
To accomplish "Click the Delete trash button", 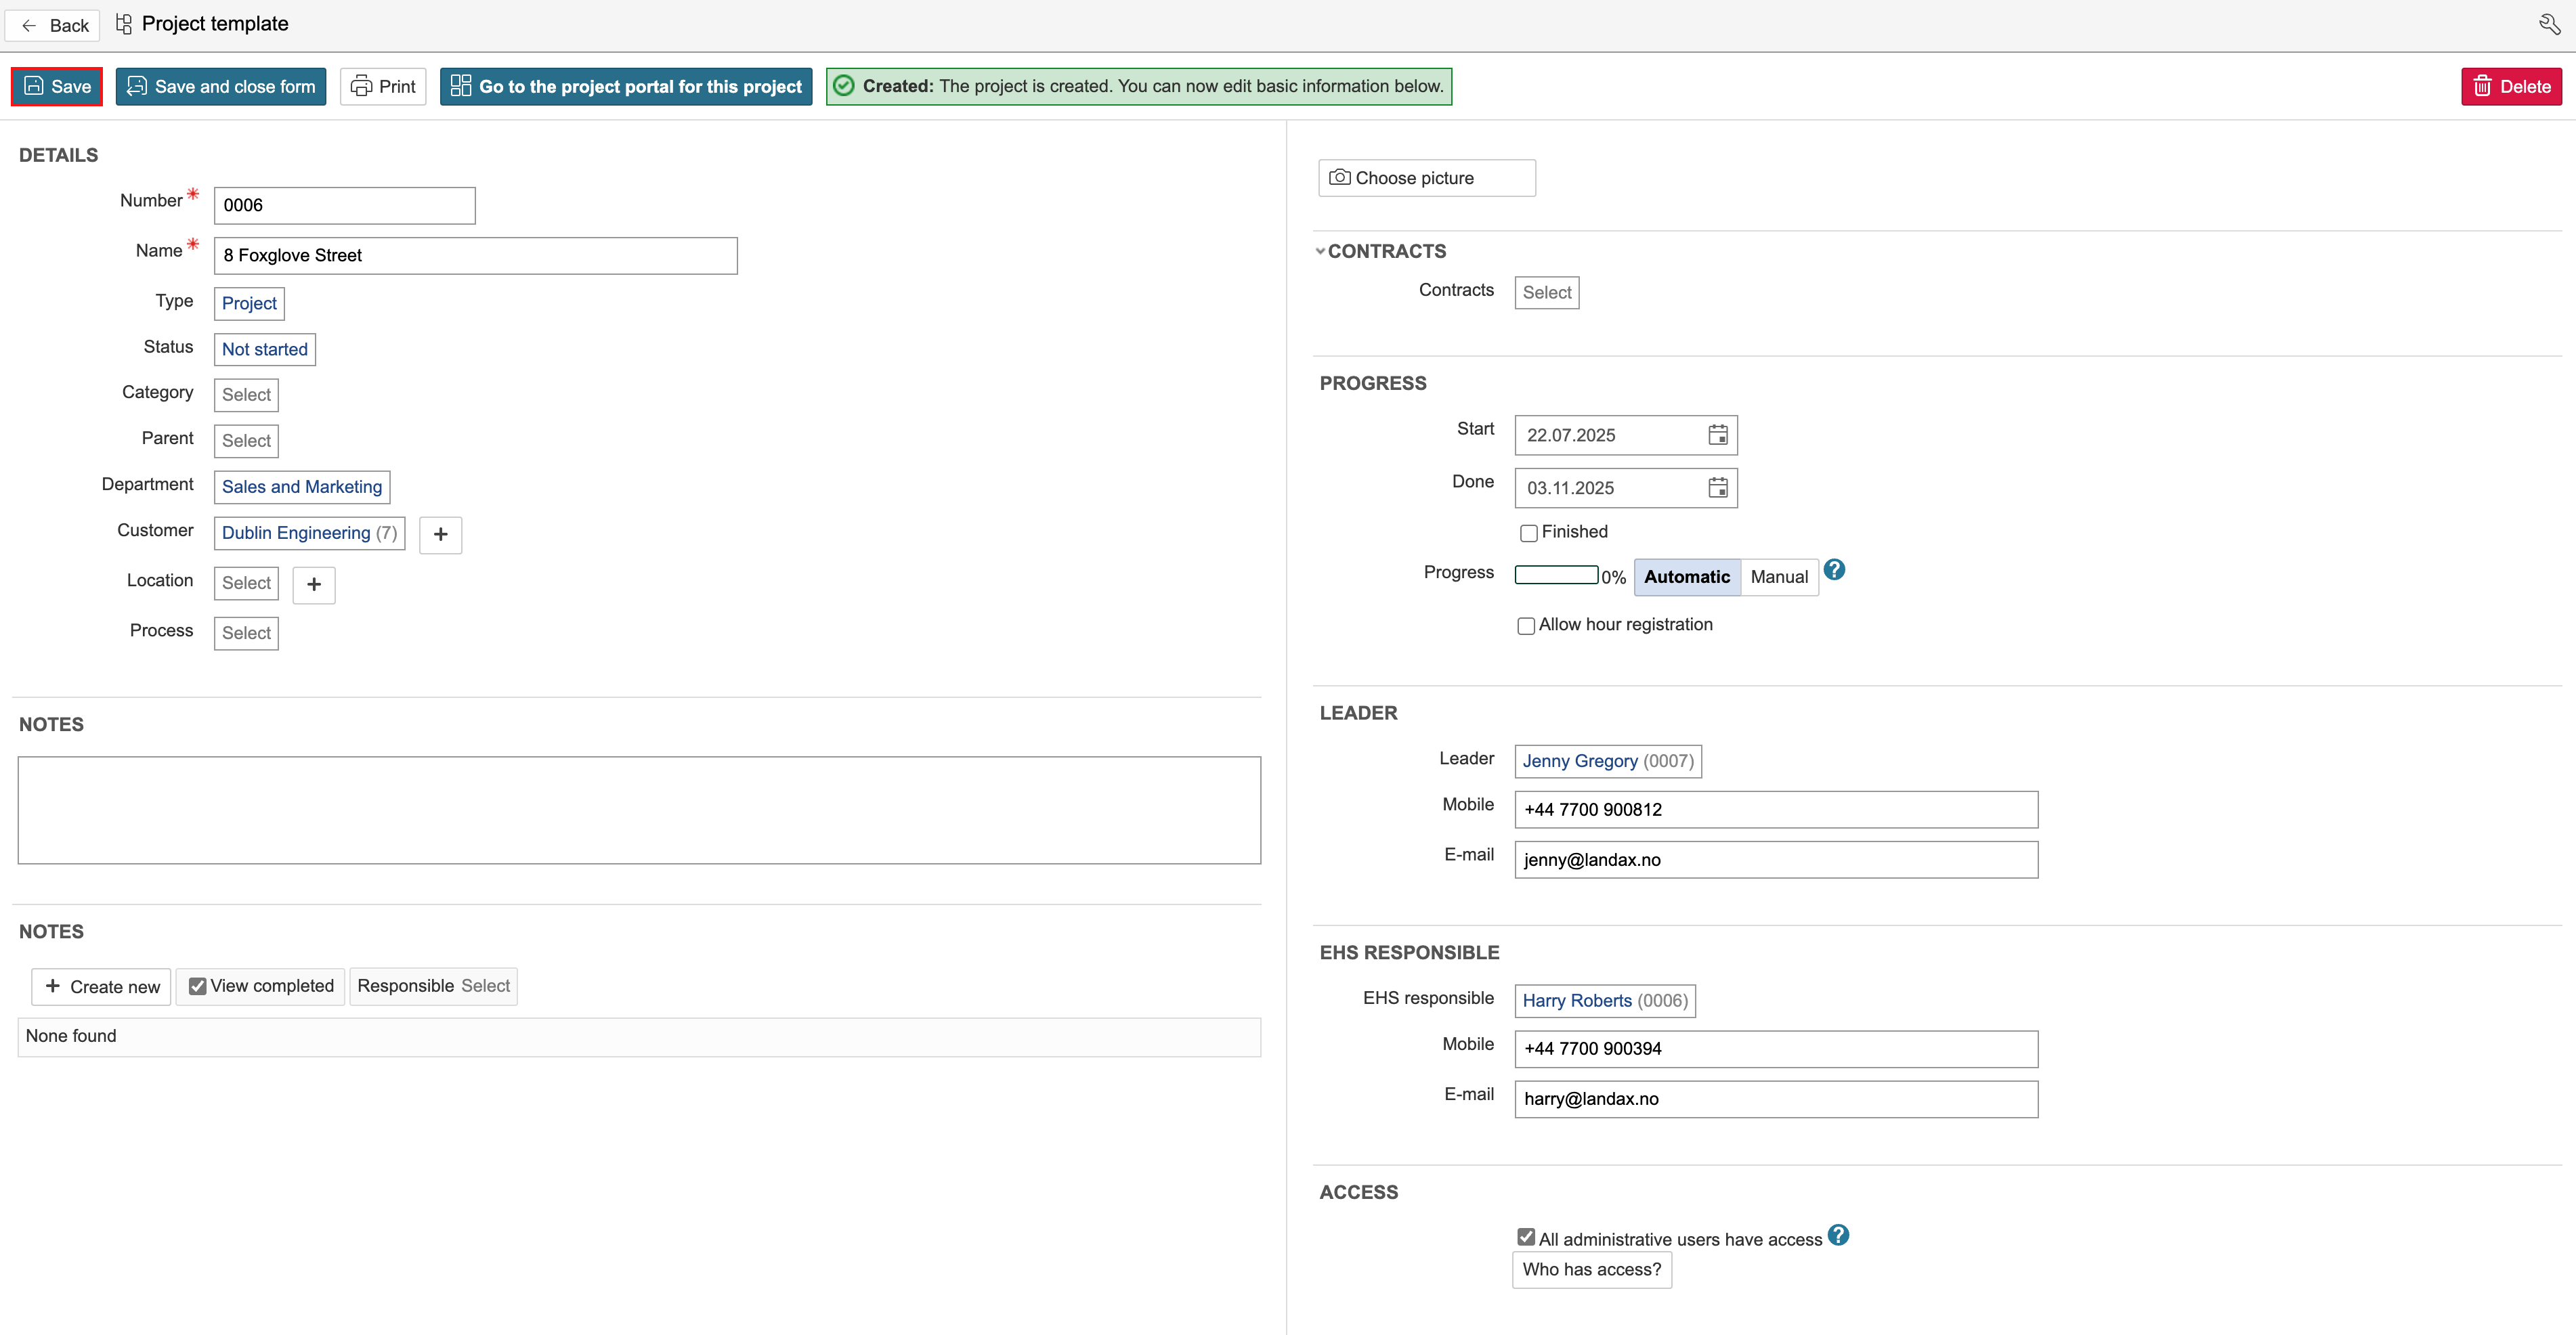I will [2510, 87].
